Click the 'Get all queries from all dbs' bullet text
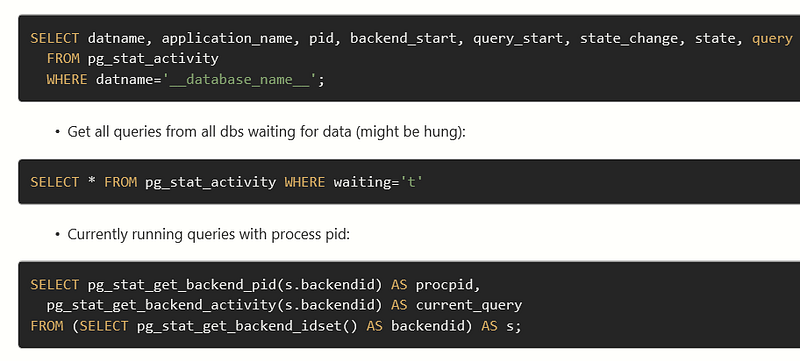The image size is (800, 361). click(x=266, y=132)
